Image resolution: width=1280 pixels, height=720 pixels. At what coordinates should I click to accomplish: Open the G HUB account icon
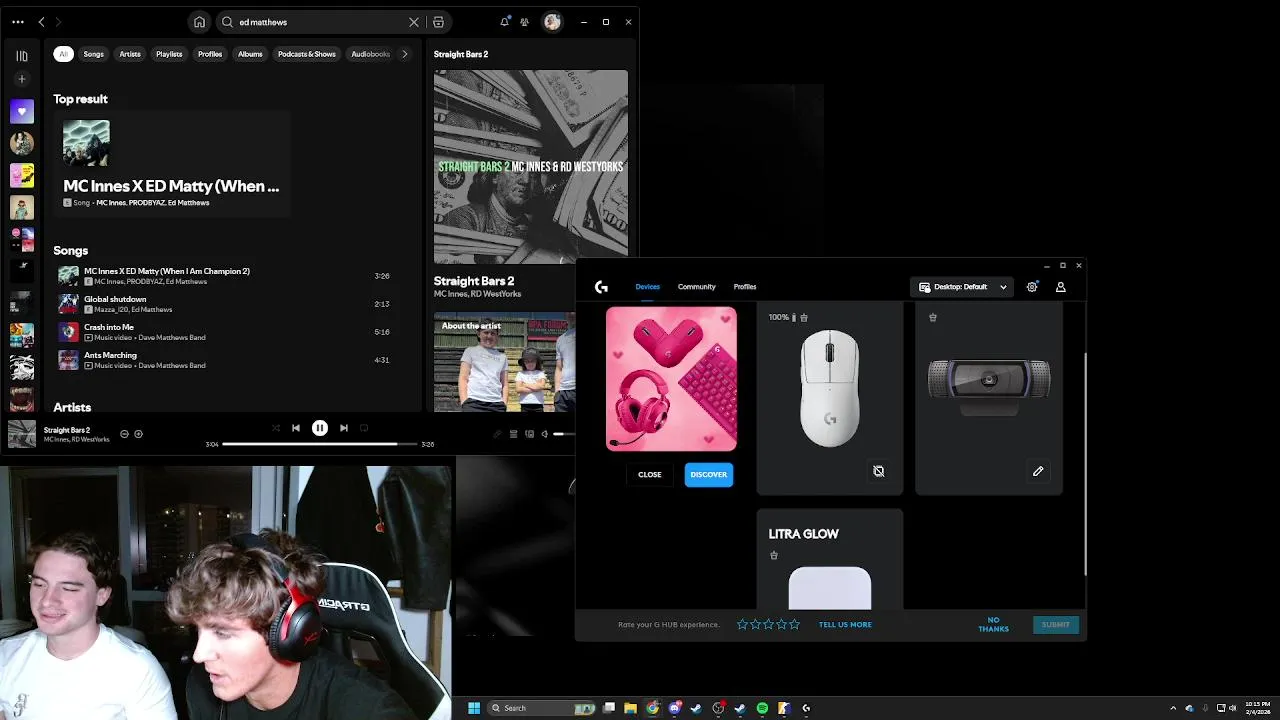(1061, 287)
